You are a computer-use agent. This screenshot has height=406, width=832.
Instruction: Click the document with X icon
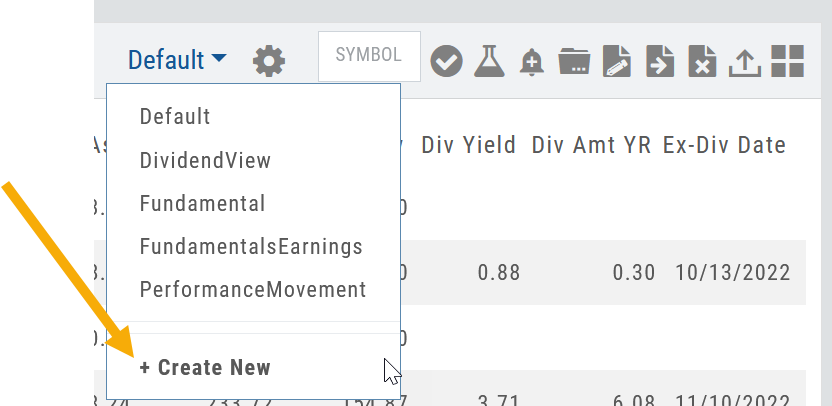point(702,61)
